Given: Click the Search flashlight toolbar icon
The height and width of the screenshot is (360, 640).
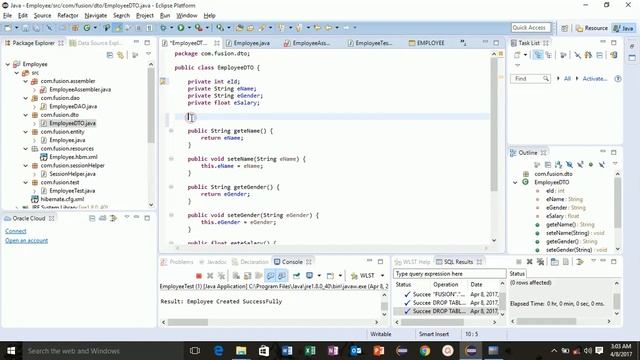Looking at the screenshot, I should [261, 28].
